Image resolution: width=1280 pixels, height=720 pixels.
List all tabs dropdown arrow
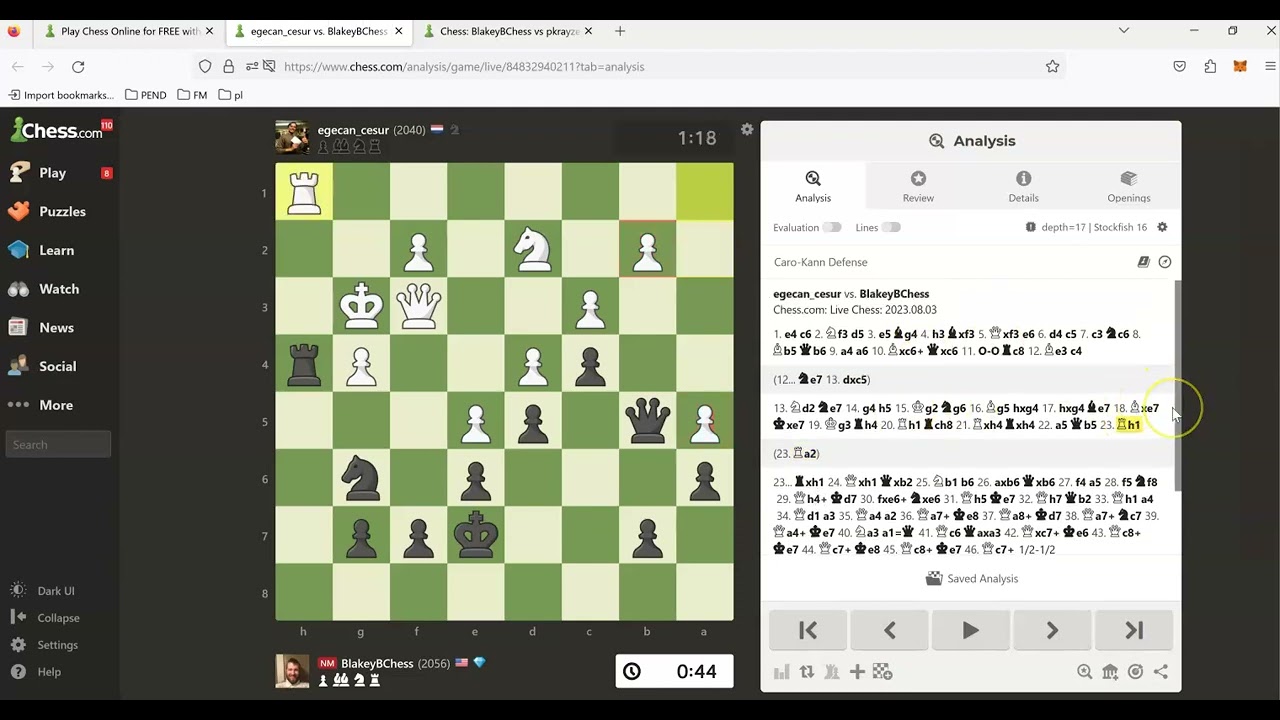point(1124,31)
